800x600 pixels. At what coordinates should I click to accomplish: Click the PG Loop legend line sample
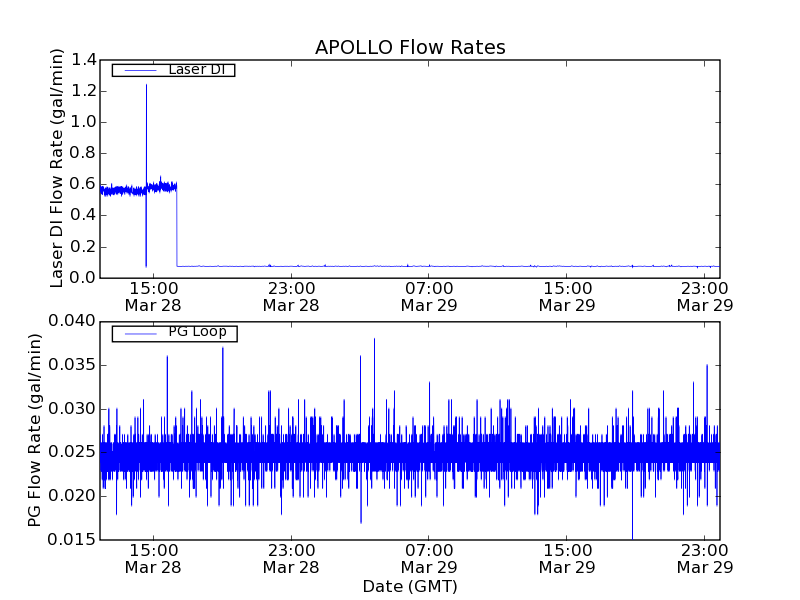coord(141,334)
